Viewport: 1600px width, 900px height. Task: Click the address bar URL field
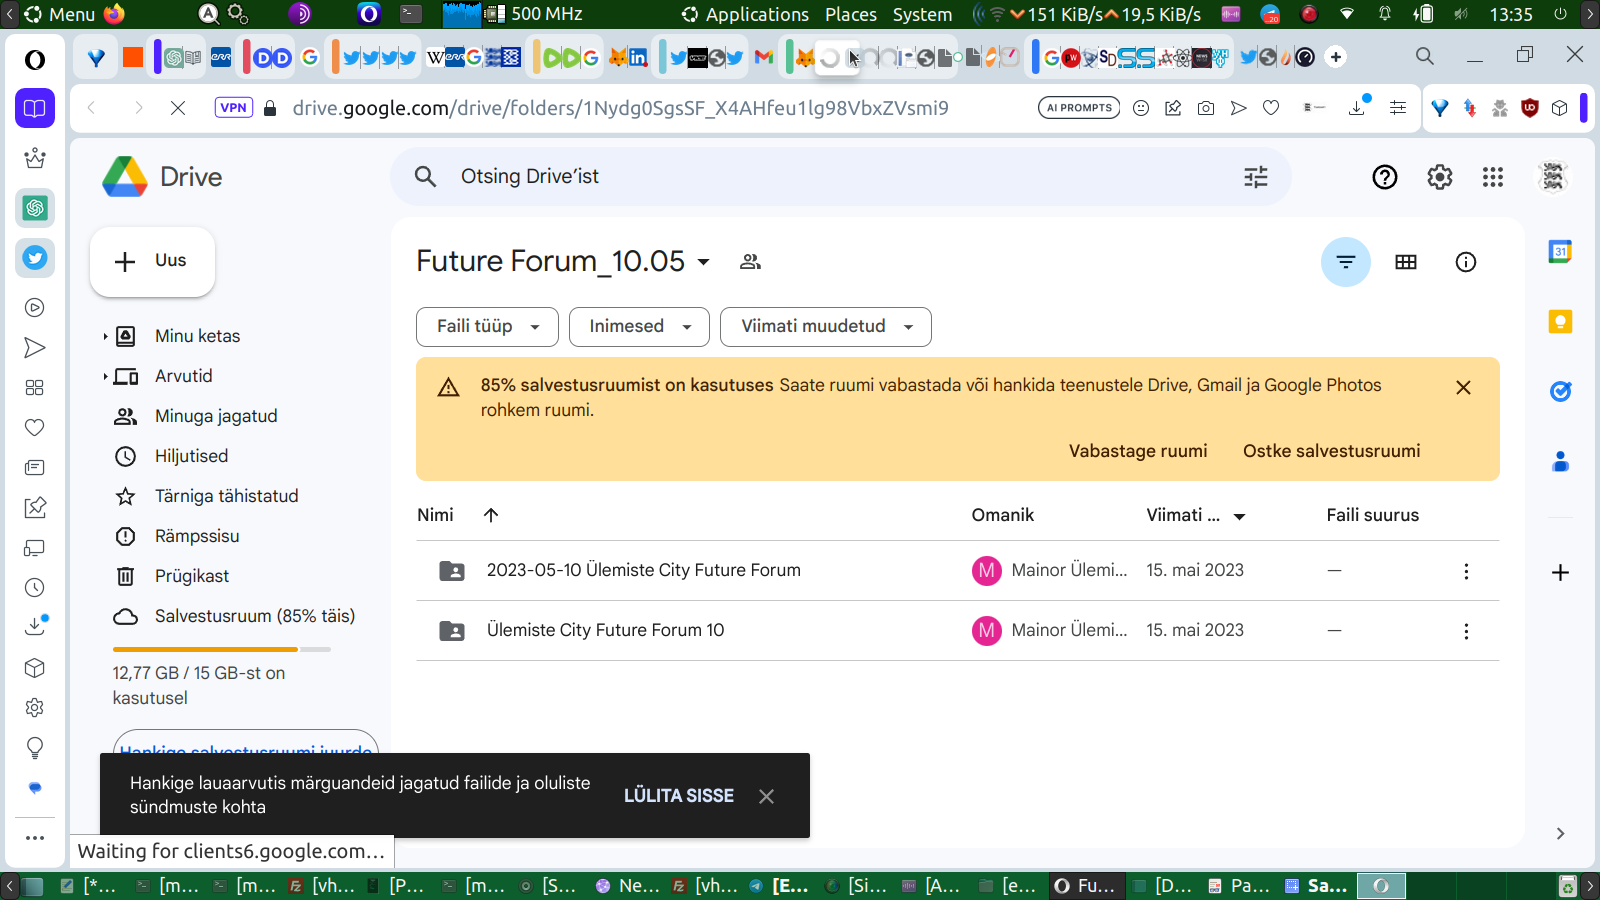tap(620, 108)
